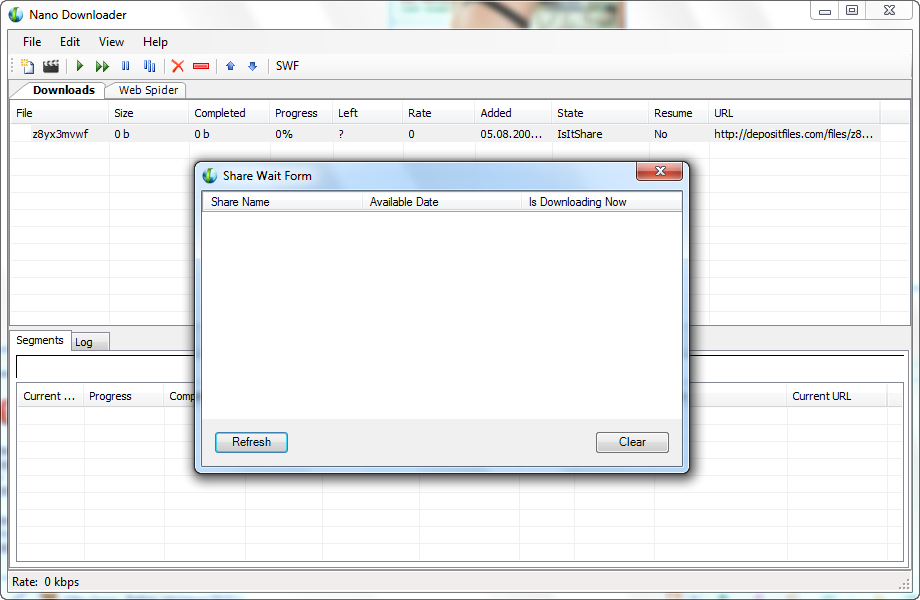Open the File menu
This screenshot has width=920, height=600.
pos(32,42)
